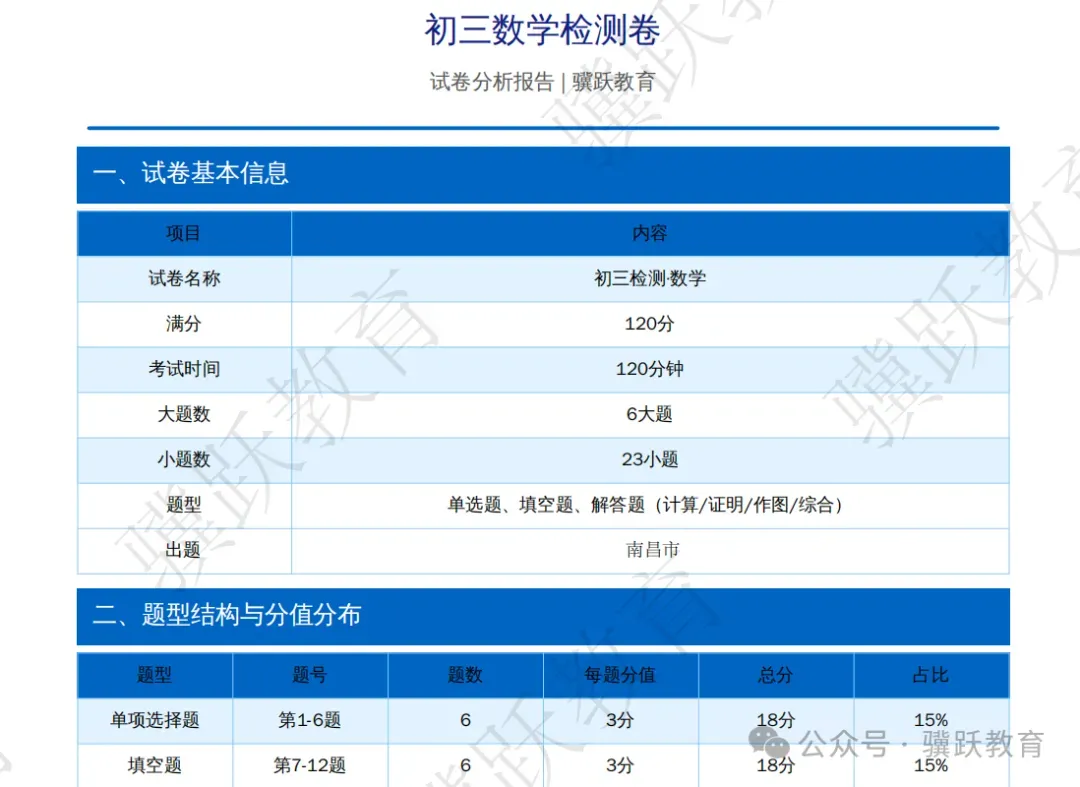Select the 满分 row label
Image resolution: width=1080 pixels, height=787 pixels.
click(183, 324)
